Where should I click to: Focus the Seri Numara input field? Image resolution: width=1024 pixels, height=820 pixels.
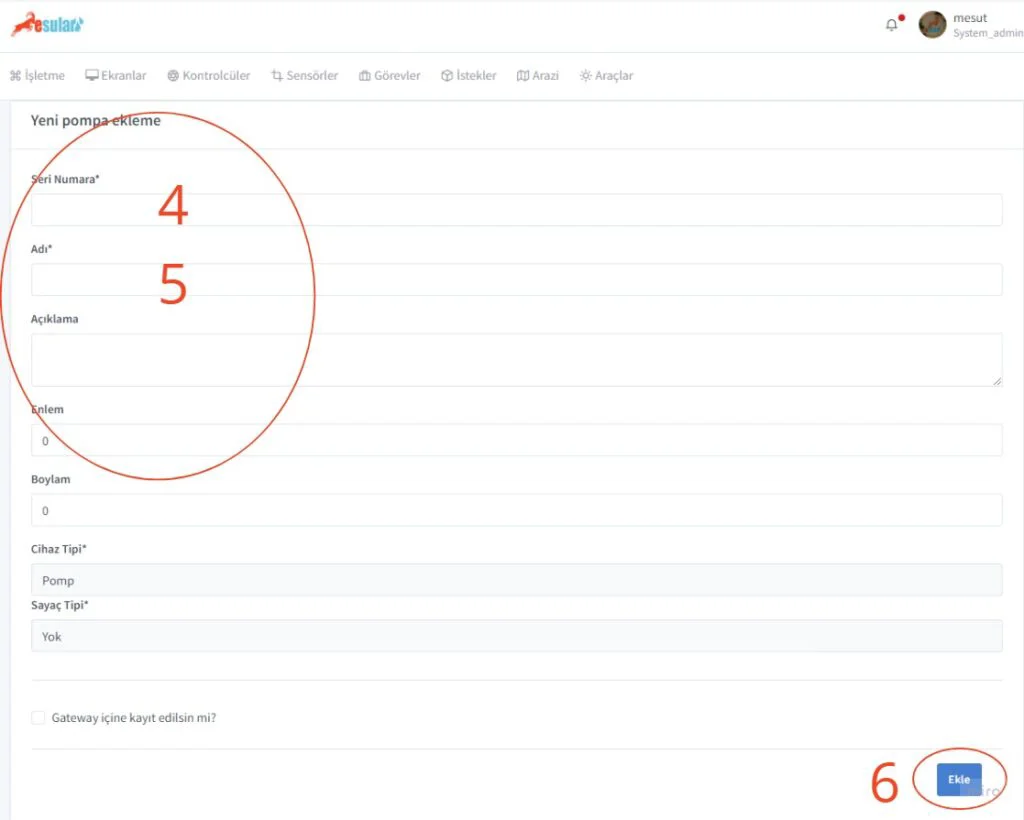(516, 210)
